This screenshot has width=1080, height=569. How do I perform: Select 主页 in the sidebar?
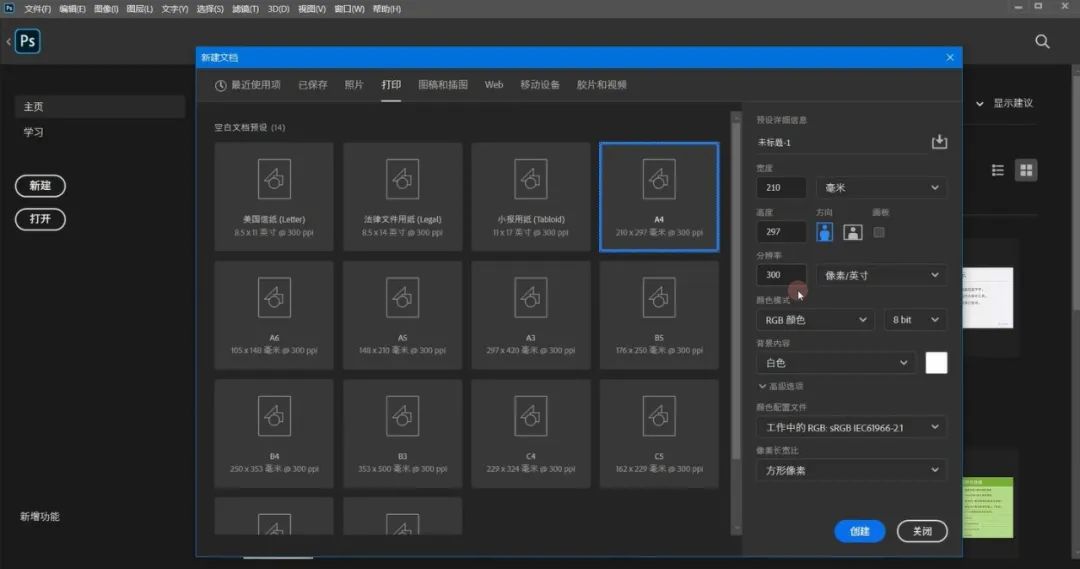pos(99,107)
